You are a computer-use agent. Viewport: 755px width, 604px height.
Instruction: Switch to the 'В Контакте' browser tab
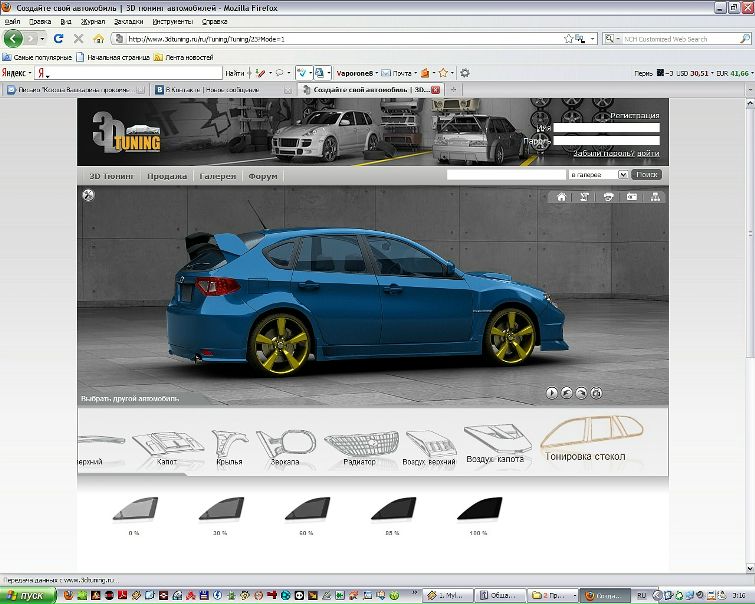(223, 90)
